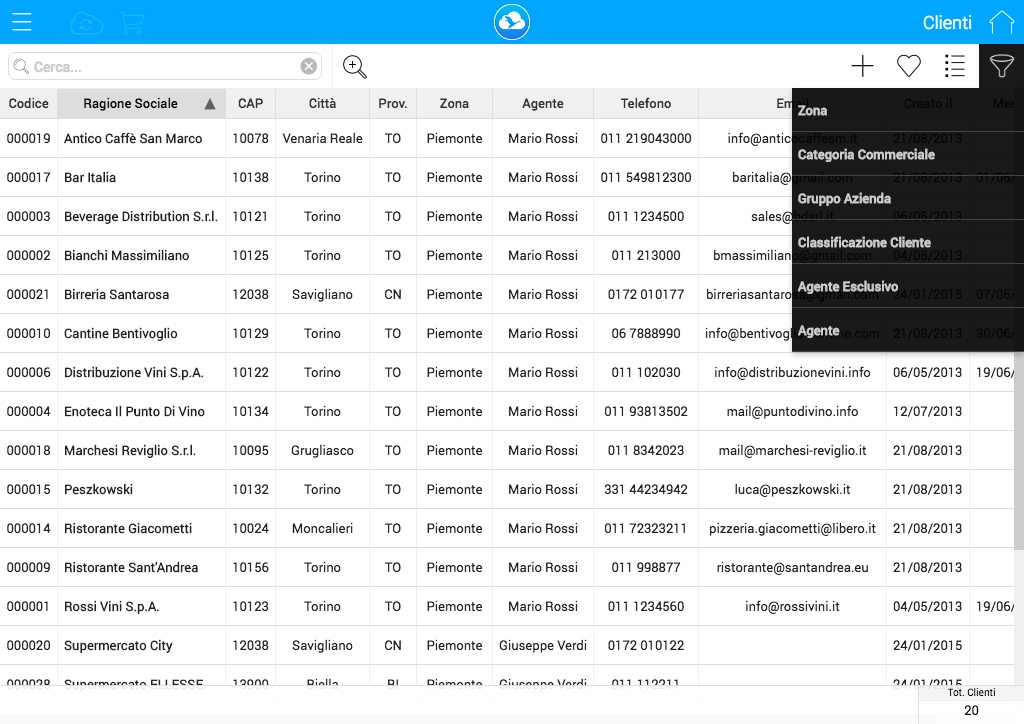Open the list view options icon
This screenshot has width=1024, height=724.
(x=954, y=66)
